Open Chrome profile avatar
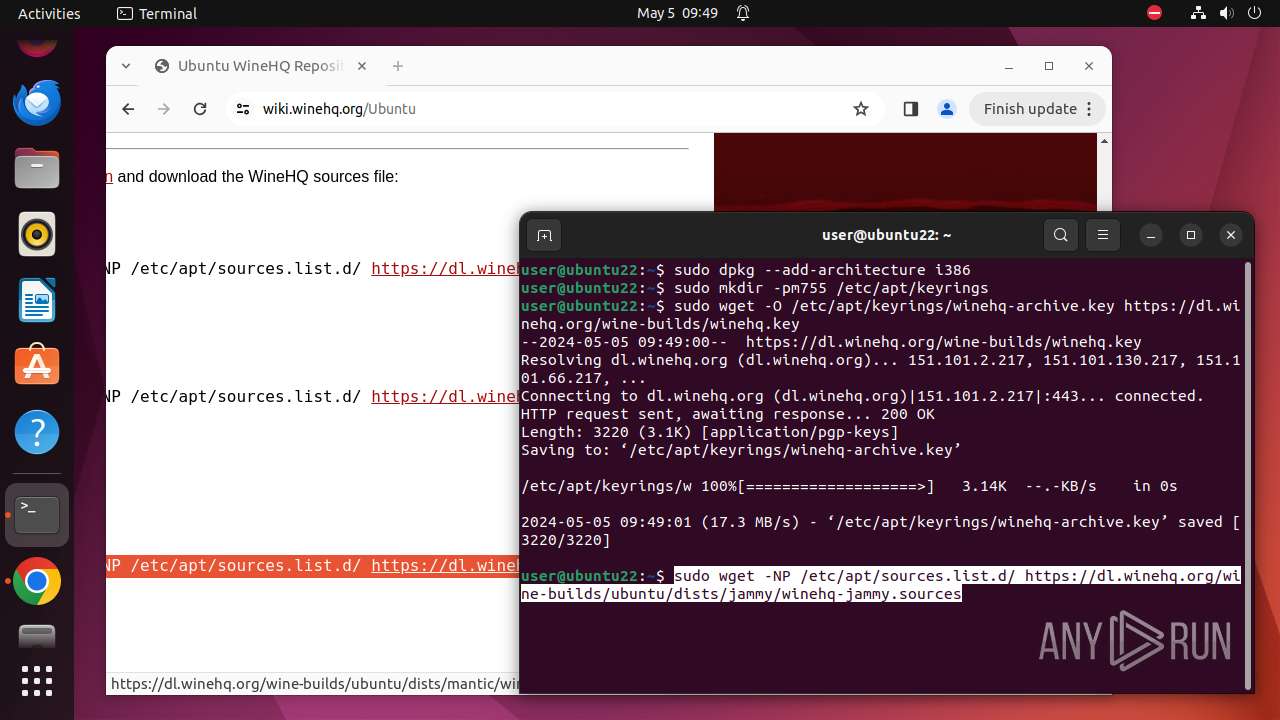1280x720 pixels. [946, 109]
